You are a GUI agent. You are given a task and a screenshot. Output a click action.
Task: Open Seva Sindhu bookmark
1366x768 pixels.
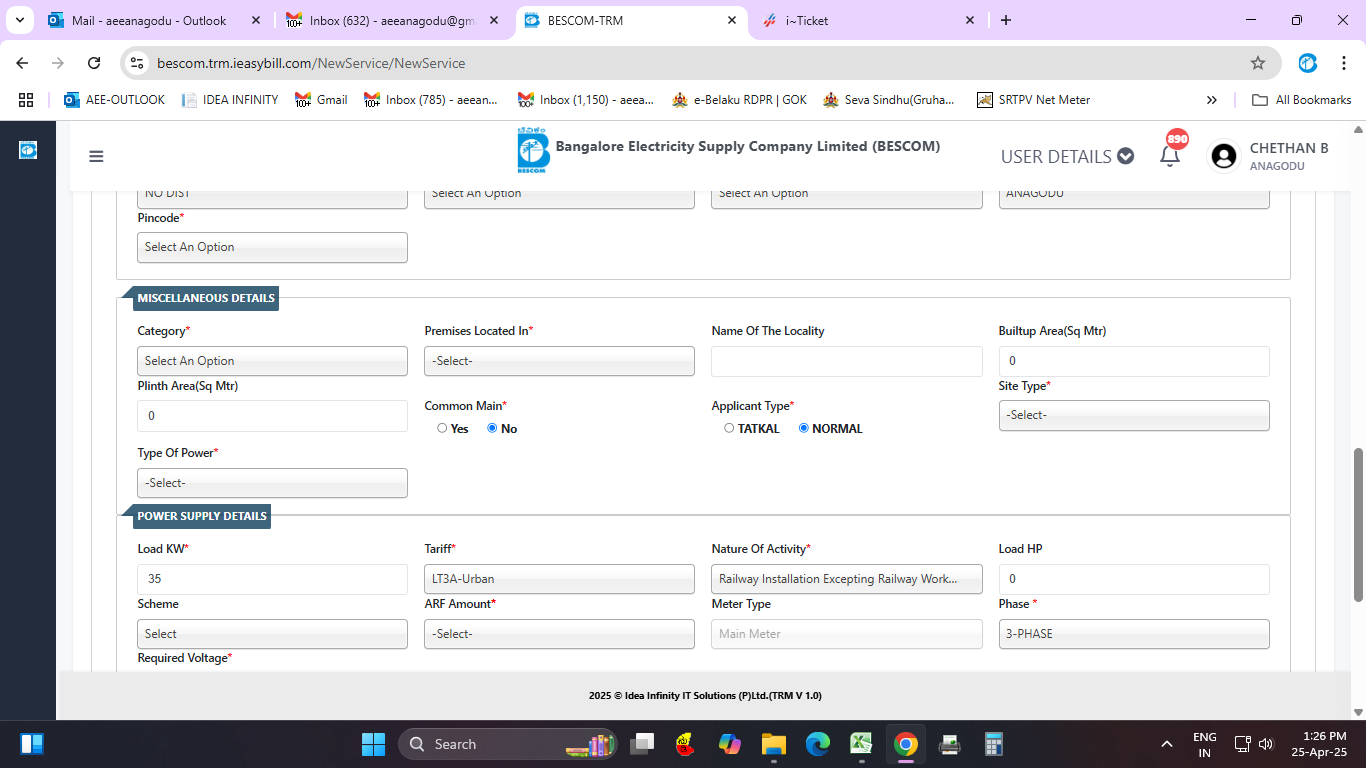889,100
